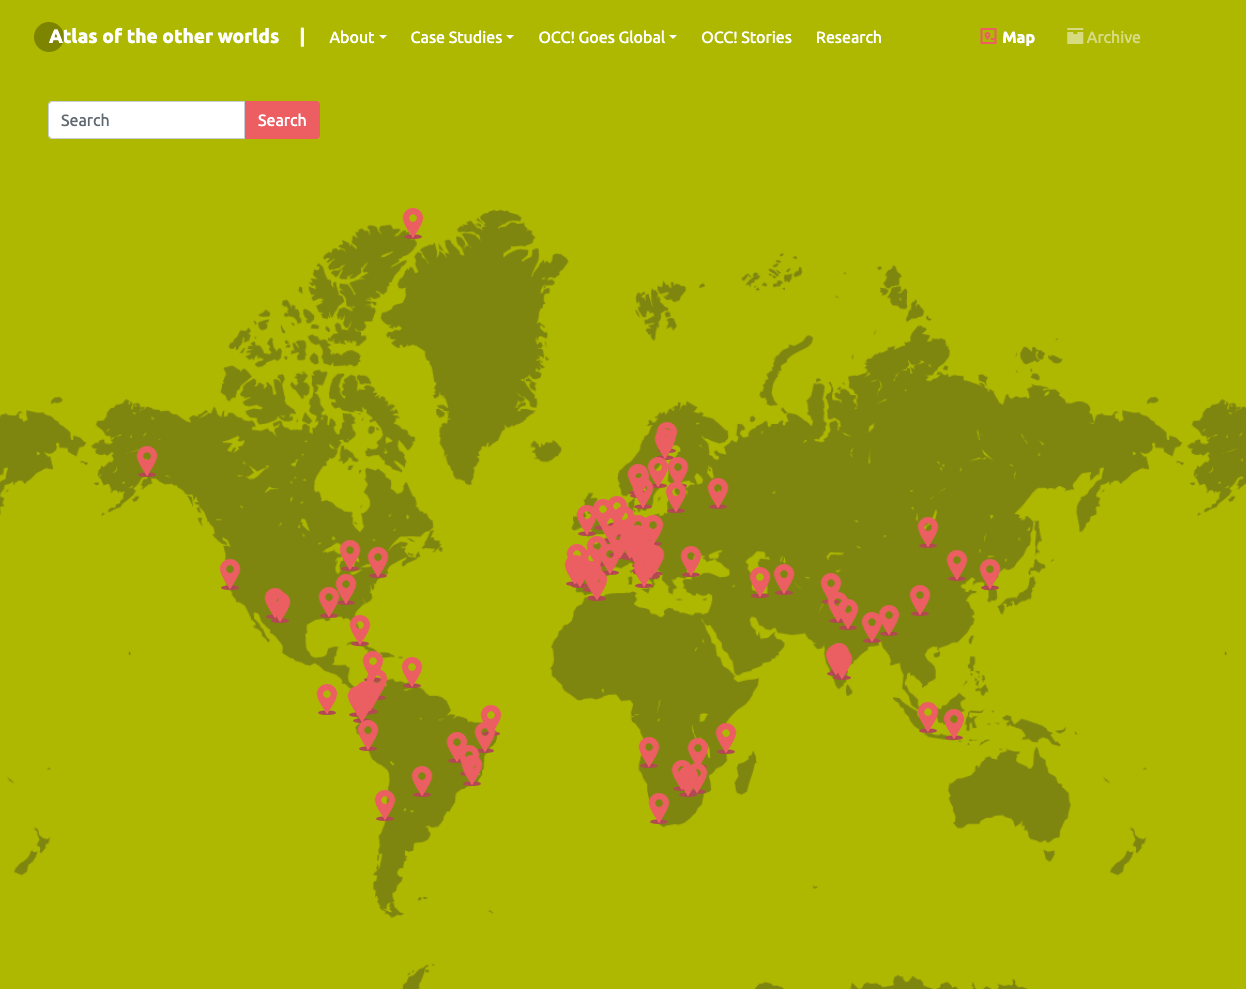The height and width of the screenshot is (989, 1246).
Task: Select the map pin in Chile
Action: click(x=385, y=803)
